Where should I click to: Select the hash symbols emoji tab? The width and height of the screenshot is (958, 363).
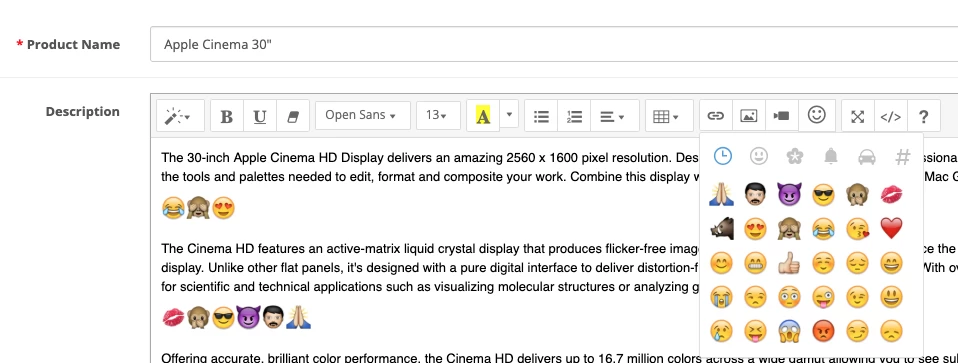pyautogui.click(x=902, y=156)
